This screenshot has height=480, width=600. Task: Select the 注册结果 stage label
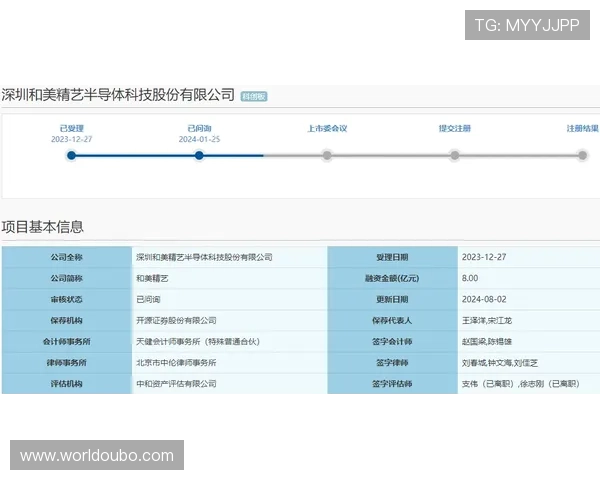tap(582, 128)
